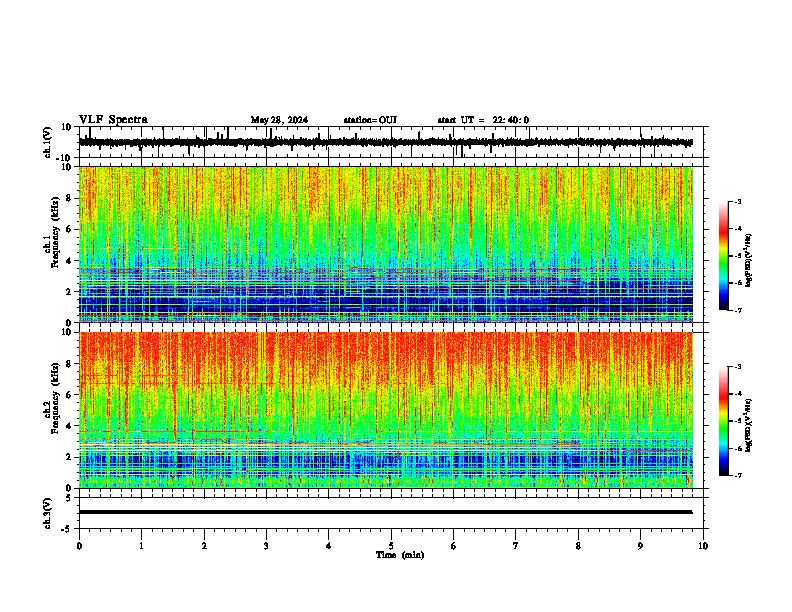Click the ch.1 voltage waveform trace panel

pyautogui.click(x=391, y=142)
